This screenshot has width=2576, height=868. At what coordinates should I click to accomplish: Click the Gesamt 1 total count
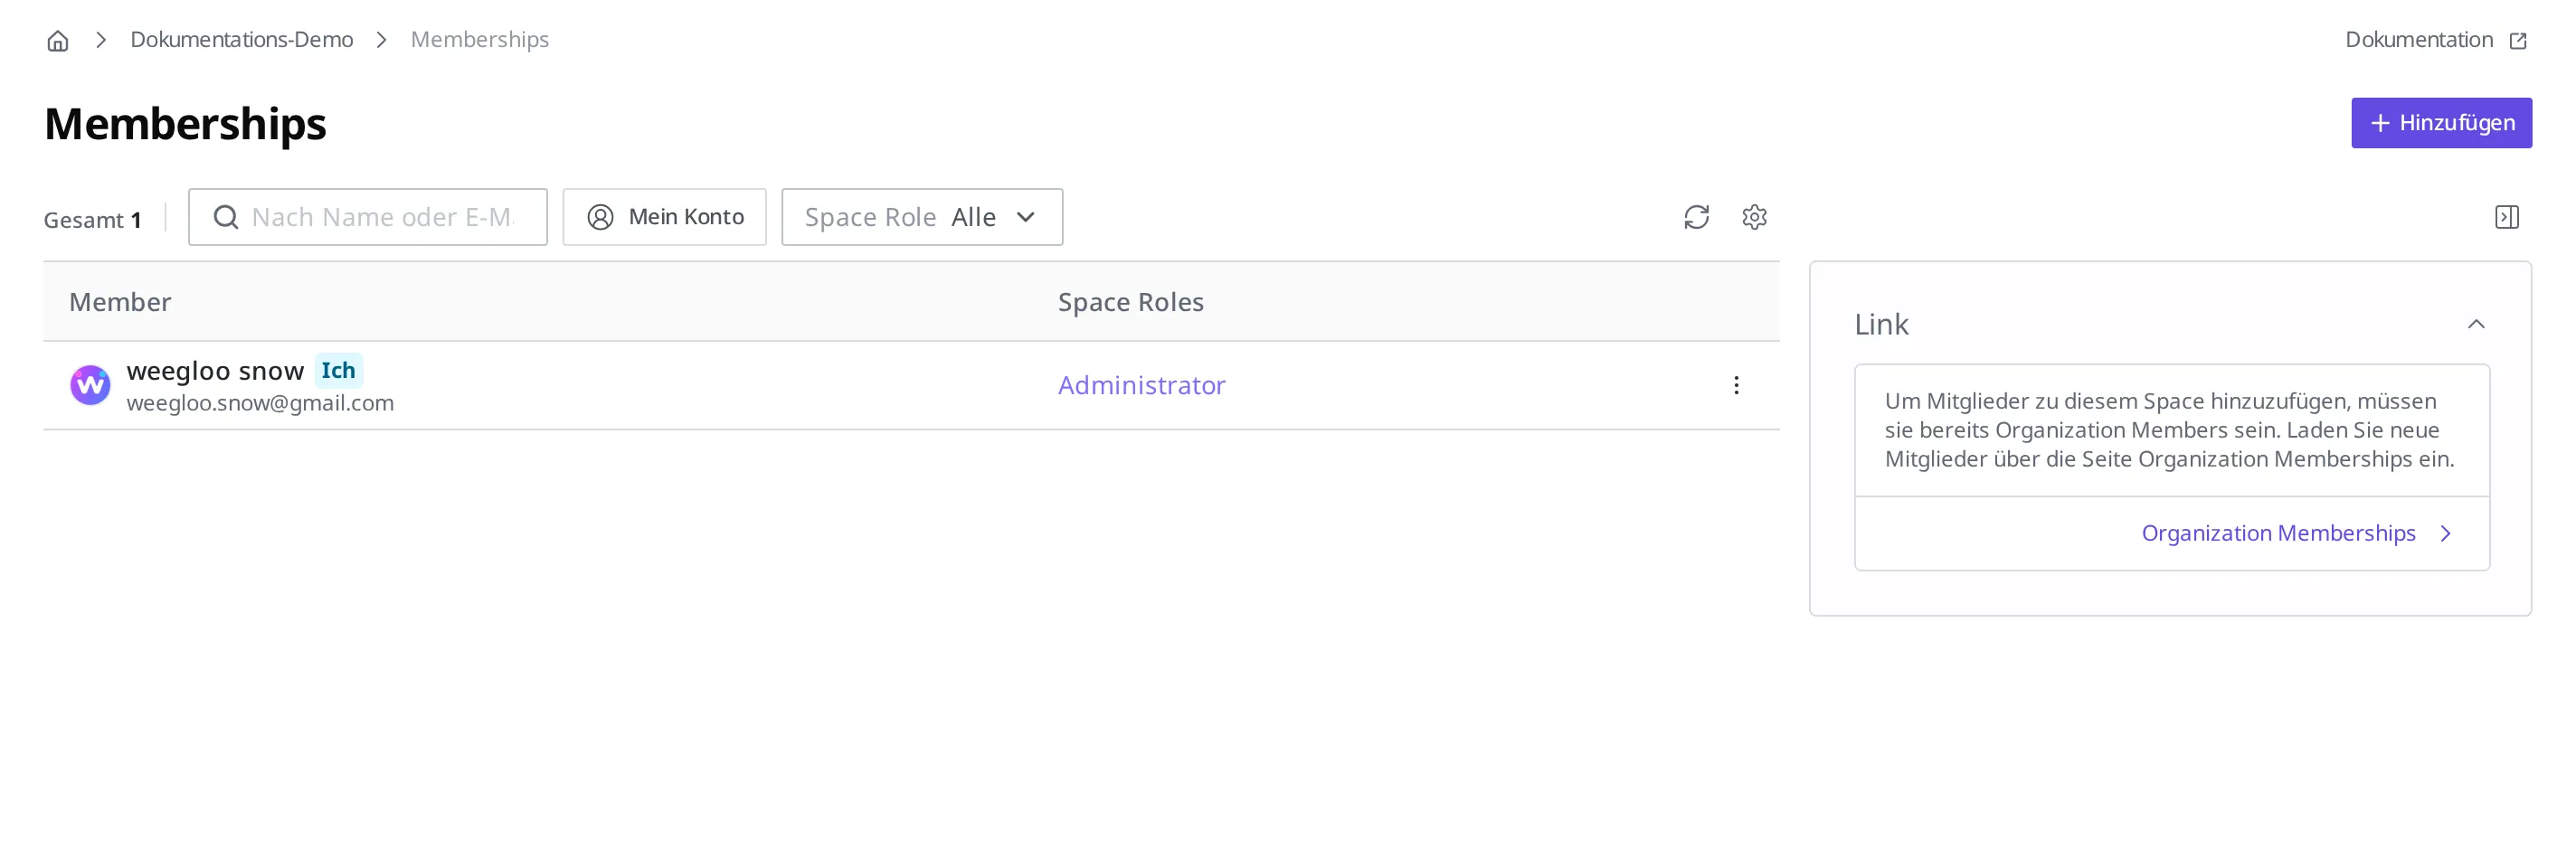pos(92,220)
